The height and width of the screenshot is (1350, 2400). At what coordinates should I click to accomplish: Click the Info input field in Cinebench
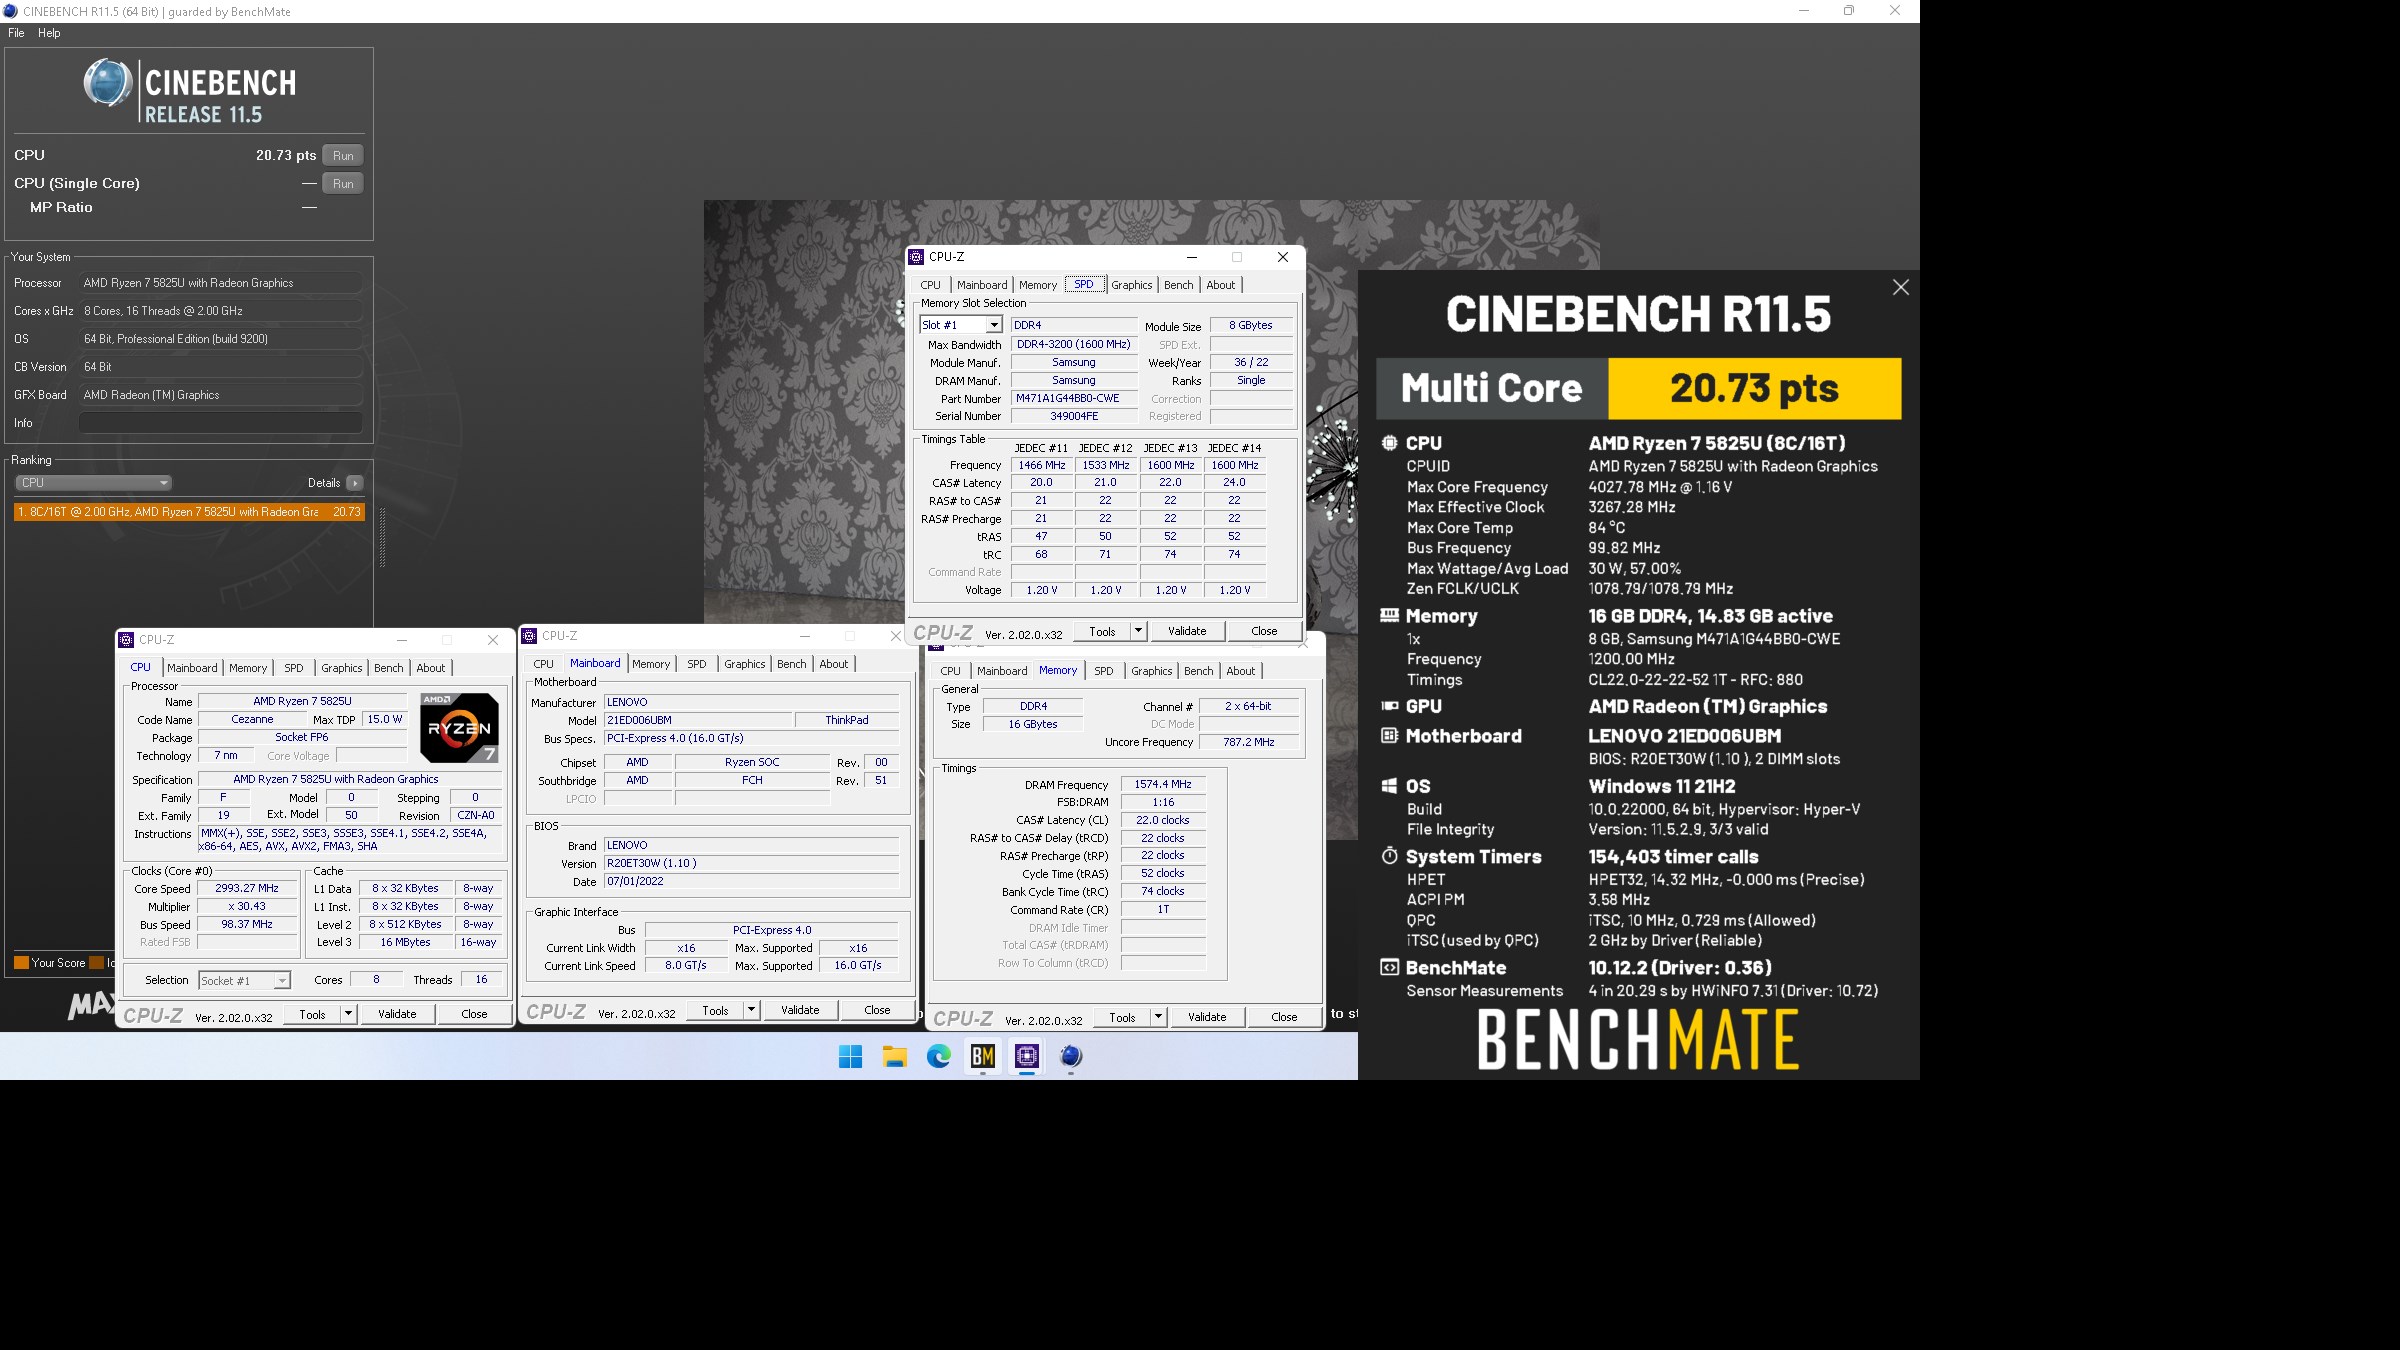(220, 423)
